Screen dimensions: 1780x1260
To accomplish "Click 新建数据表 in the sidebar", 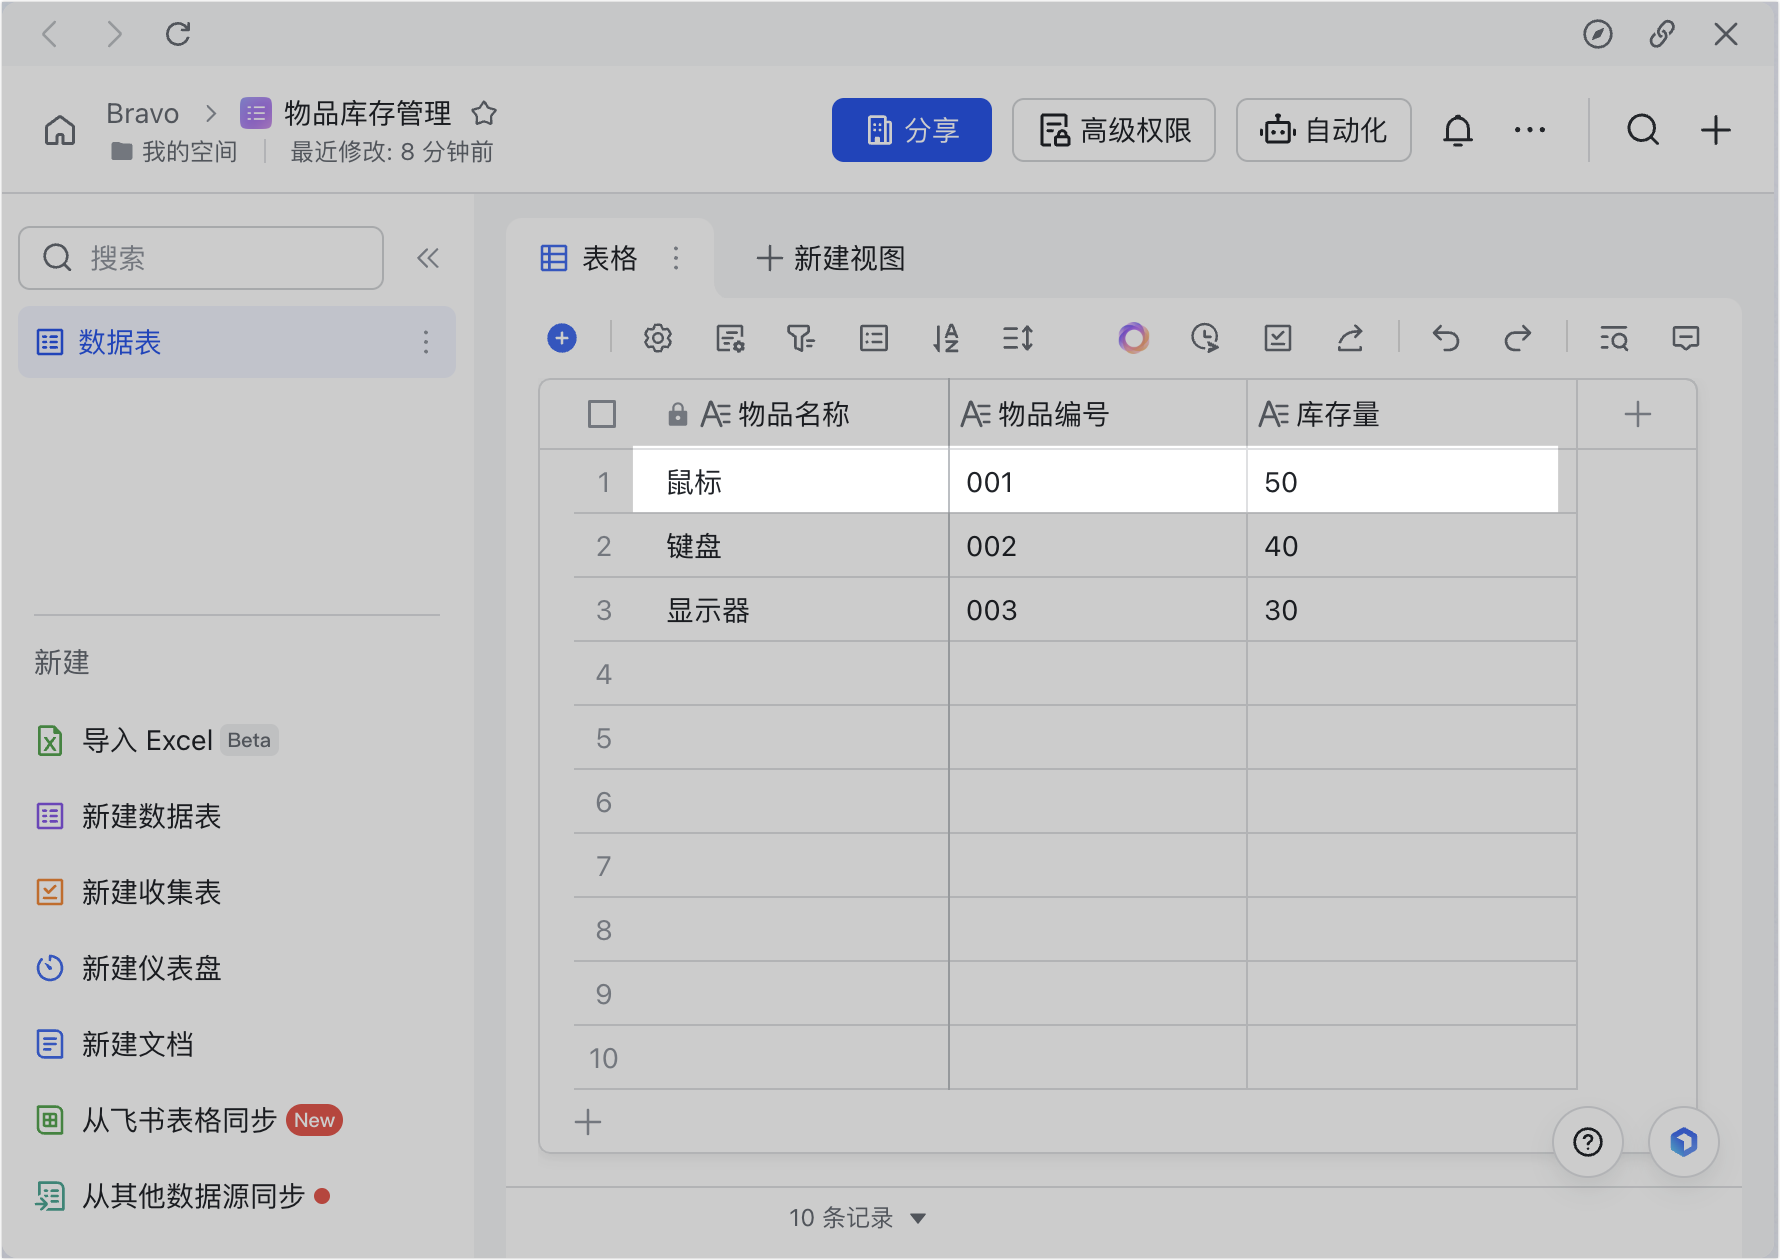I will tap(129, 816).
